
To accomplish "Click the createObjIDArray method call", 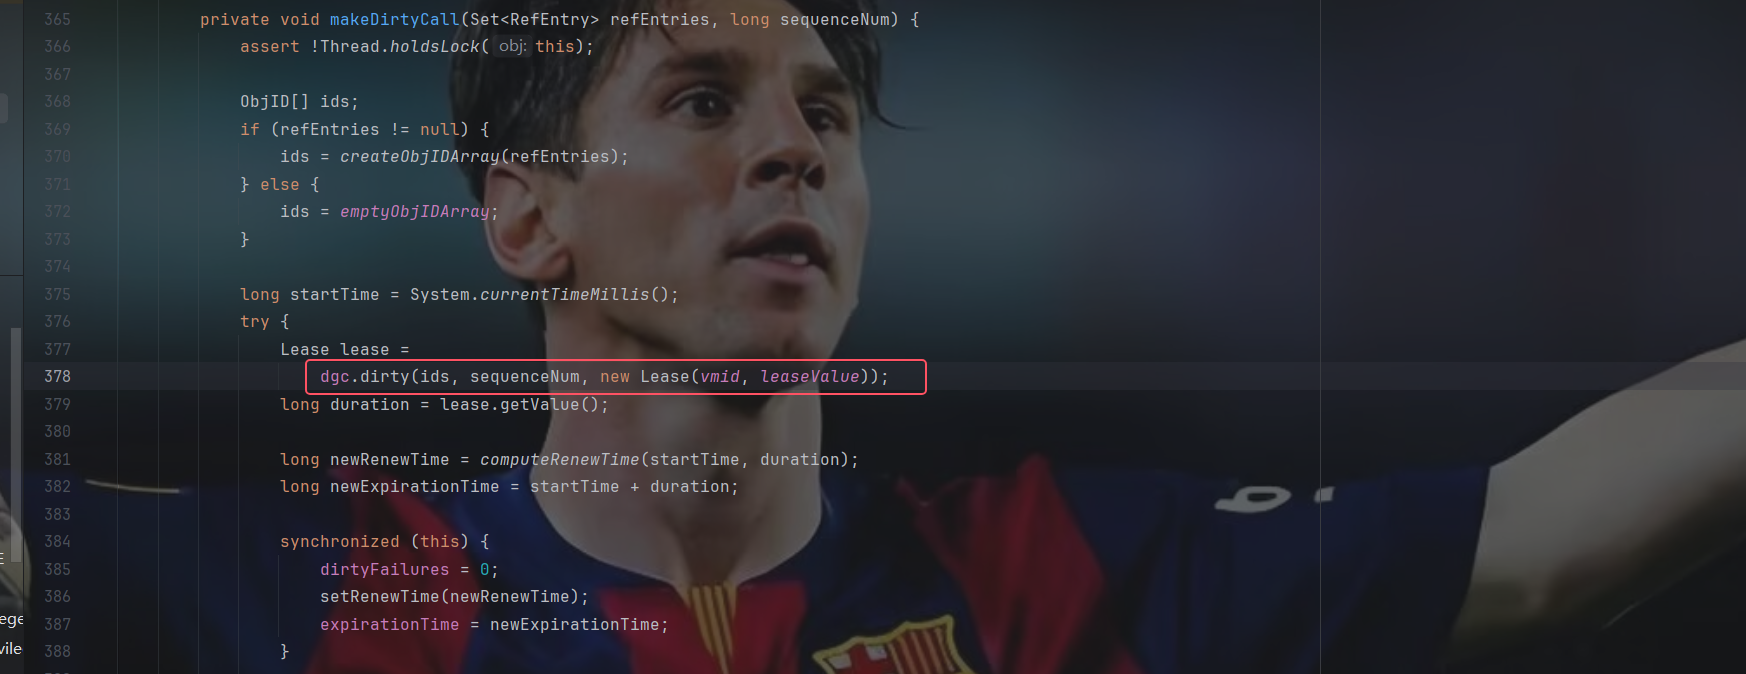I will click(420, 157).
